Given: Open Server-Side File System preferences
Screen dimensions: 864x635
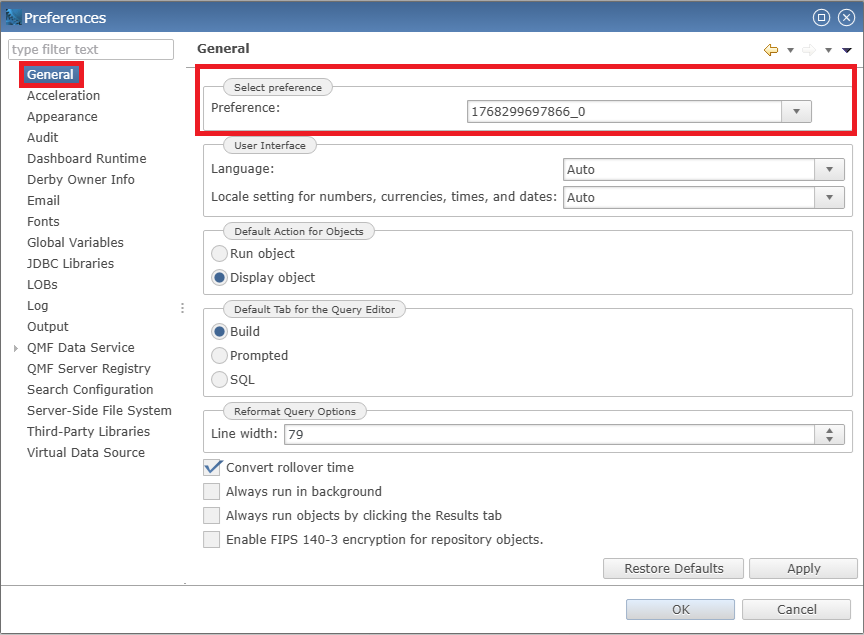Looking at the screenshot, I should pyautogui.click(x=99, y=411).
